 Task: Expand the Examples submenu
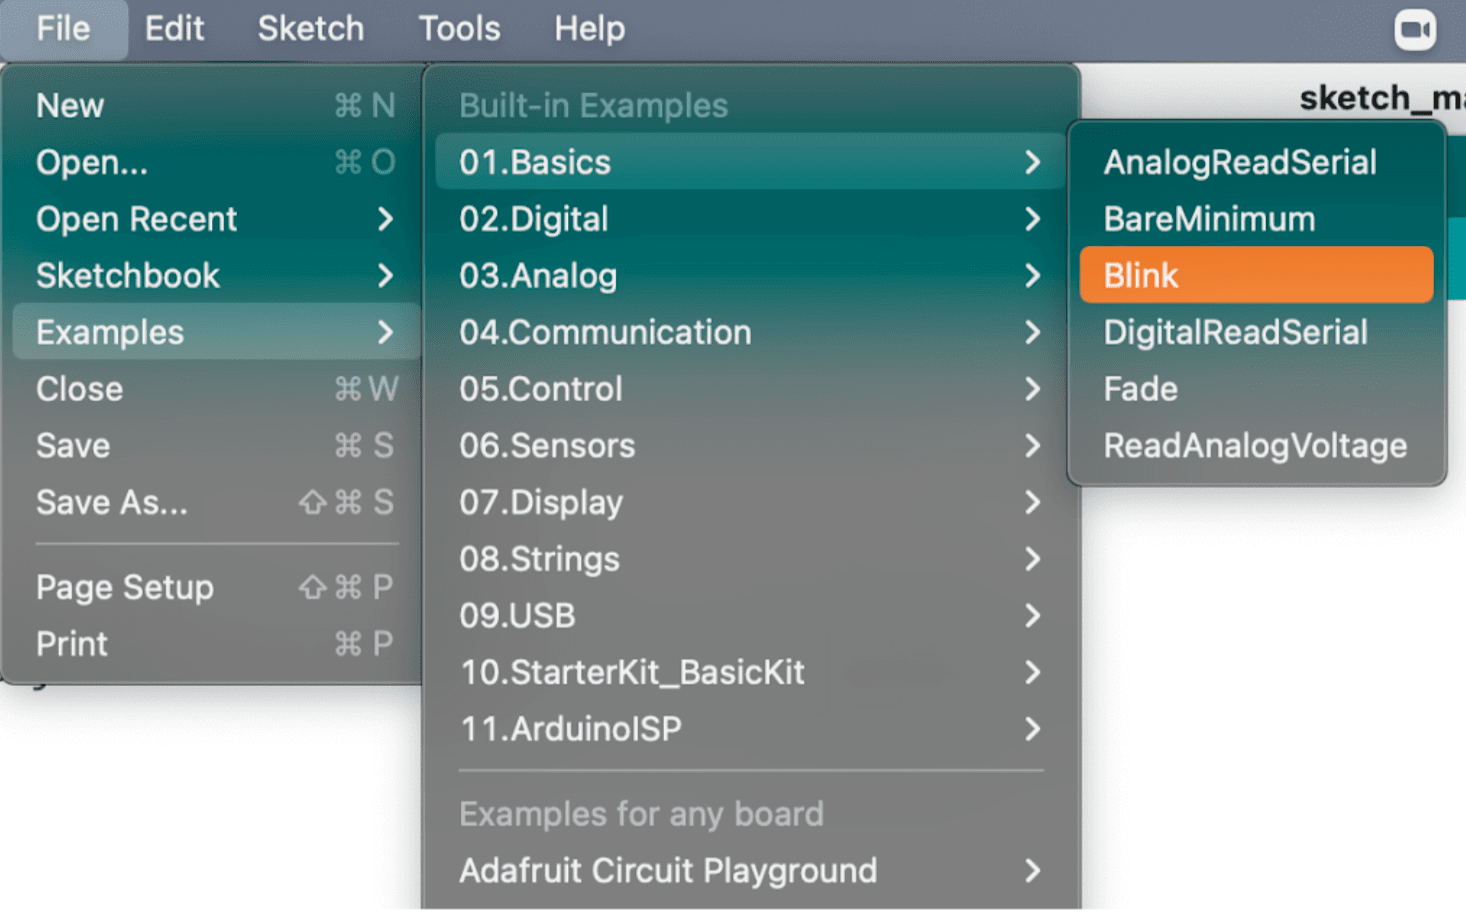point(216,332)
